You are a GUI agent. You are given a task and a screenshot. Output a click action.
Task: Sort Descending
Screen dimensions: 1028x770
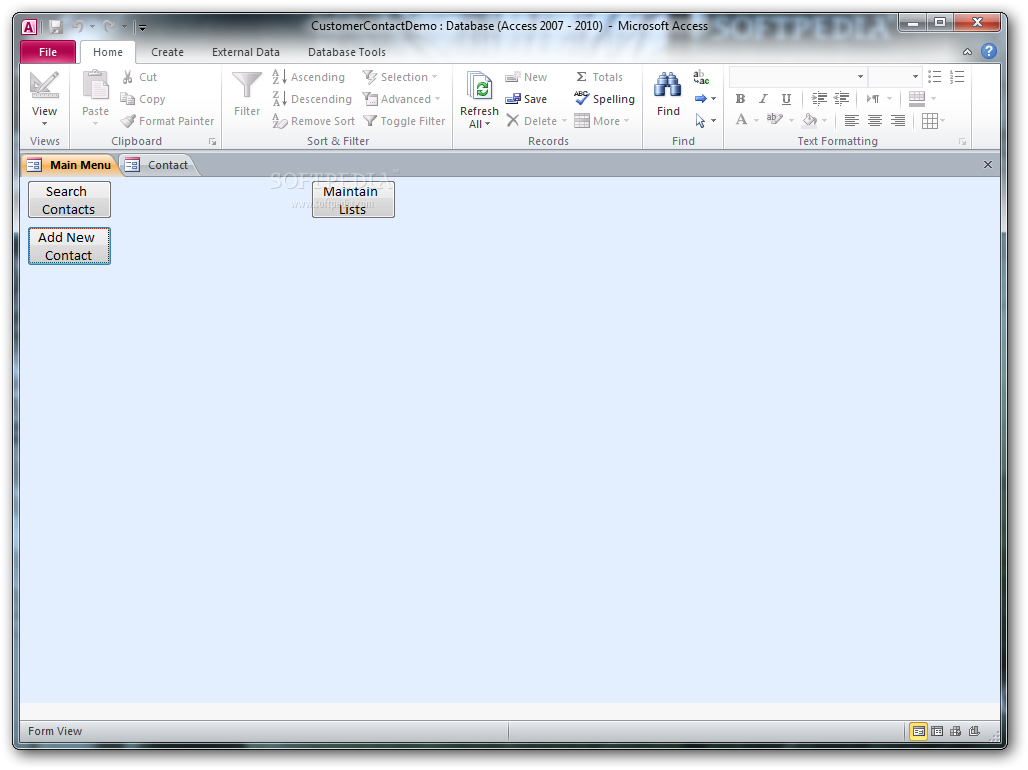coord(311,99)
